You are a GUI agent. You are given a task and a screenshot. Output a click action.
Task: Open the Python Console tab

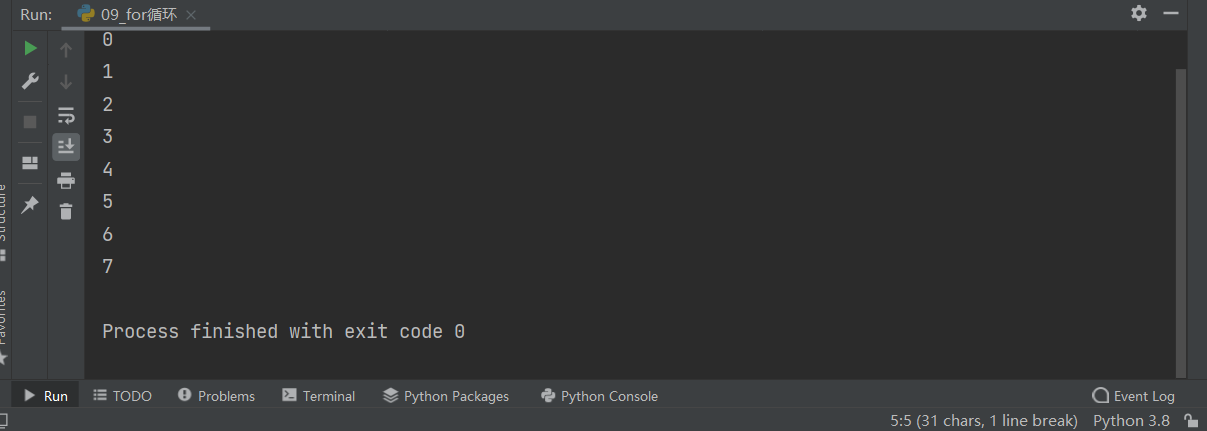599,396
